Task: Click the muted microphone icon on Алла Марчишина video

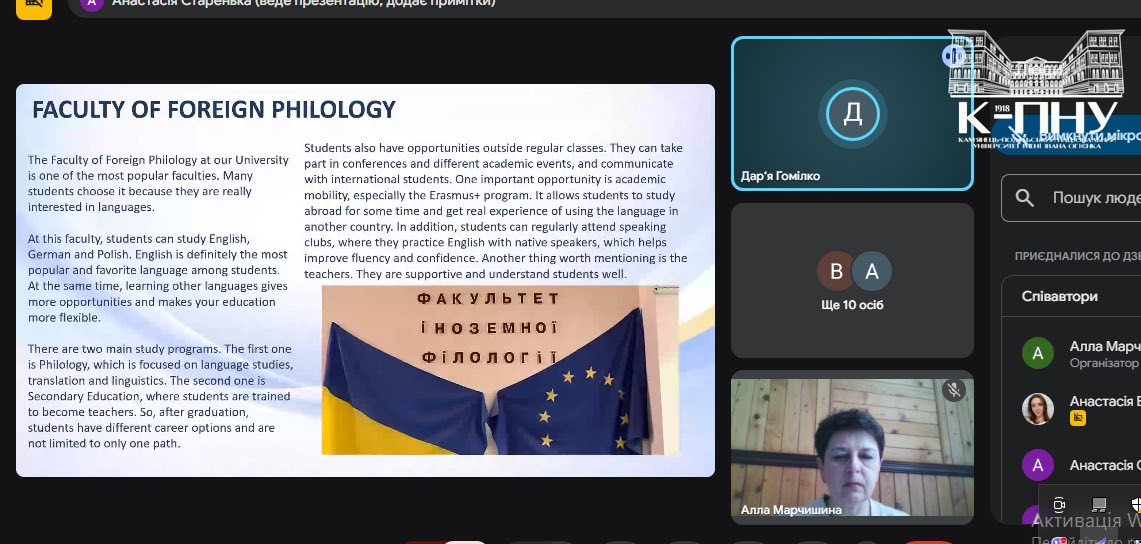Action: pos(953,390)
